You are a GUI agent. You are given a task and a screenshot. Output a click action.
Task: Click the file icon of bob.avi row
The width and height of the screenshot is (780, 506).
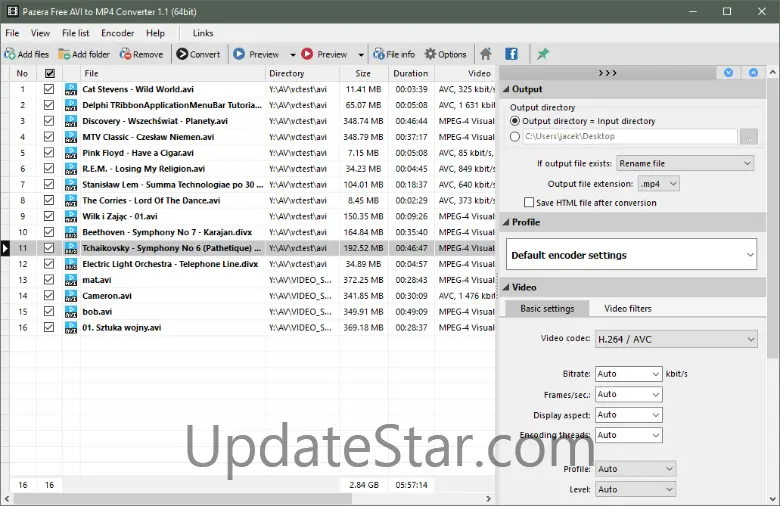[71, 312]
